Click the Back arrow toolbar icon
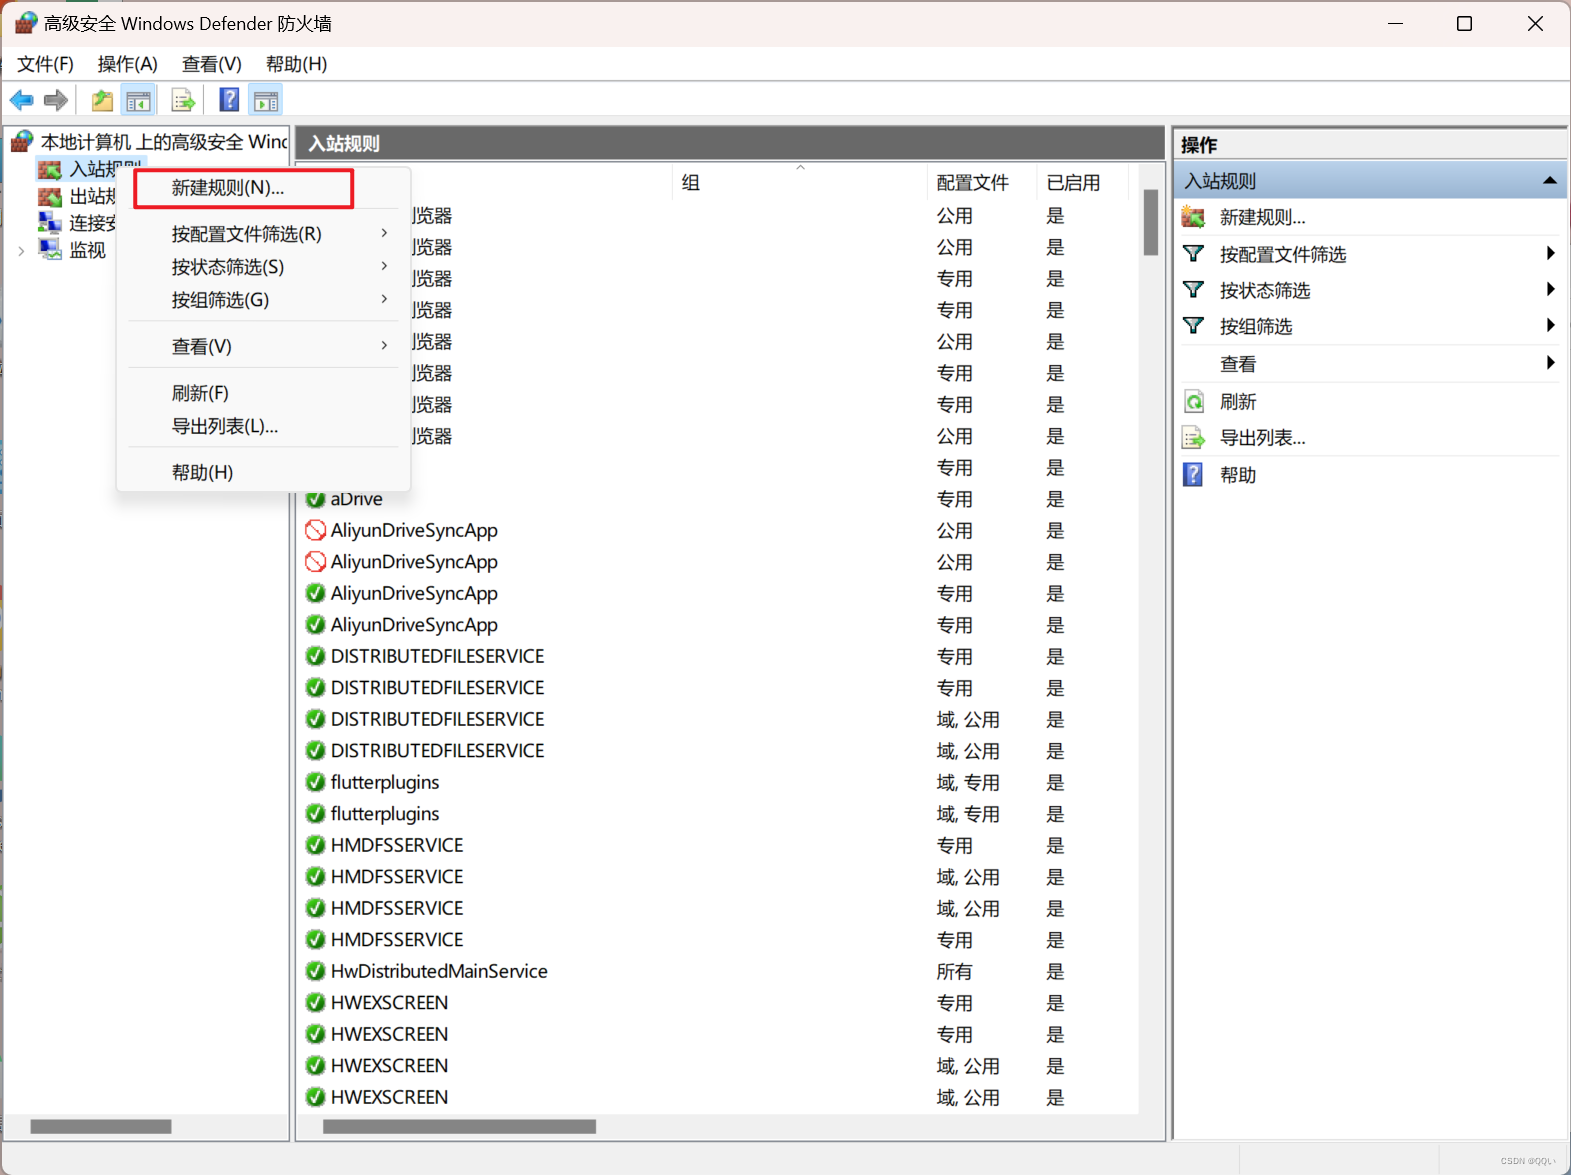The width and height of the screenshot is (1571, 1175). click(22, 100)
